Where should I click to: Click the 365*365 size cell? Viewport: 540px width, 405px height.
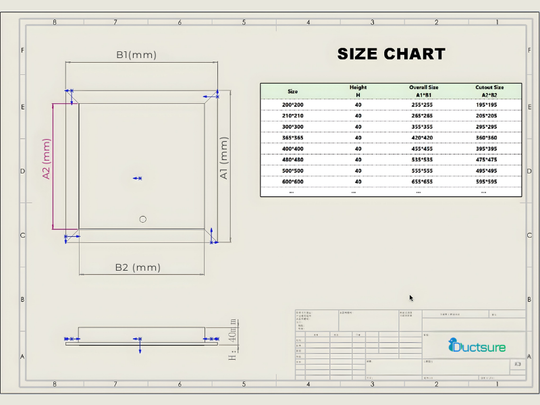[x=293, y=138]
